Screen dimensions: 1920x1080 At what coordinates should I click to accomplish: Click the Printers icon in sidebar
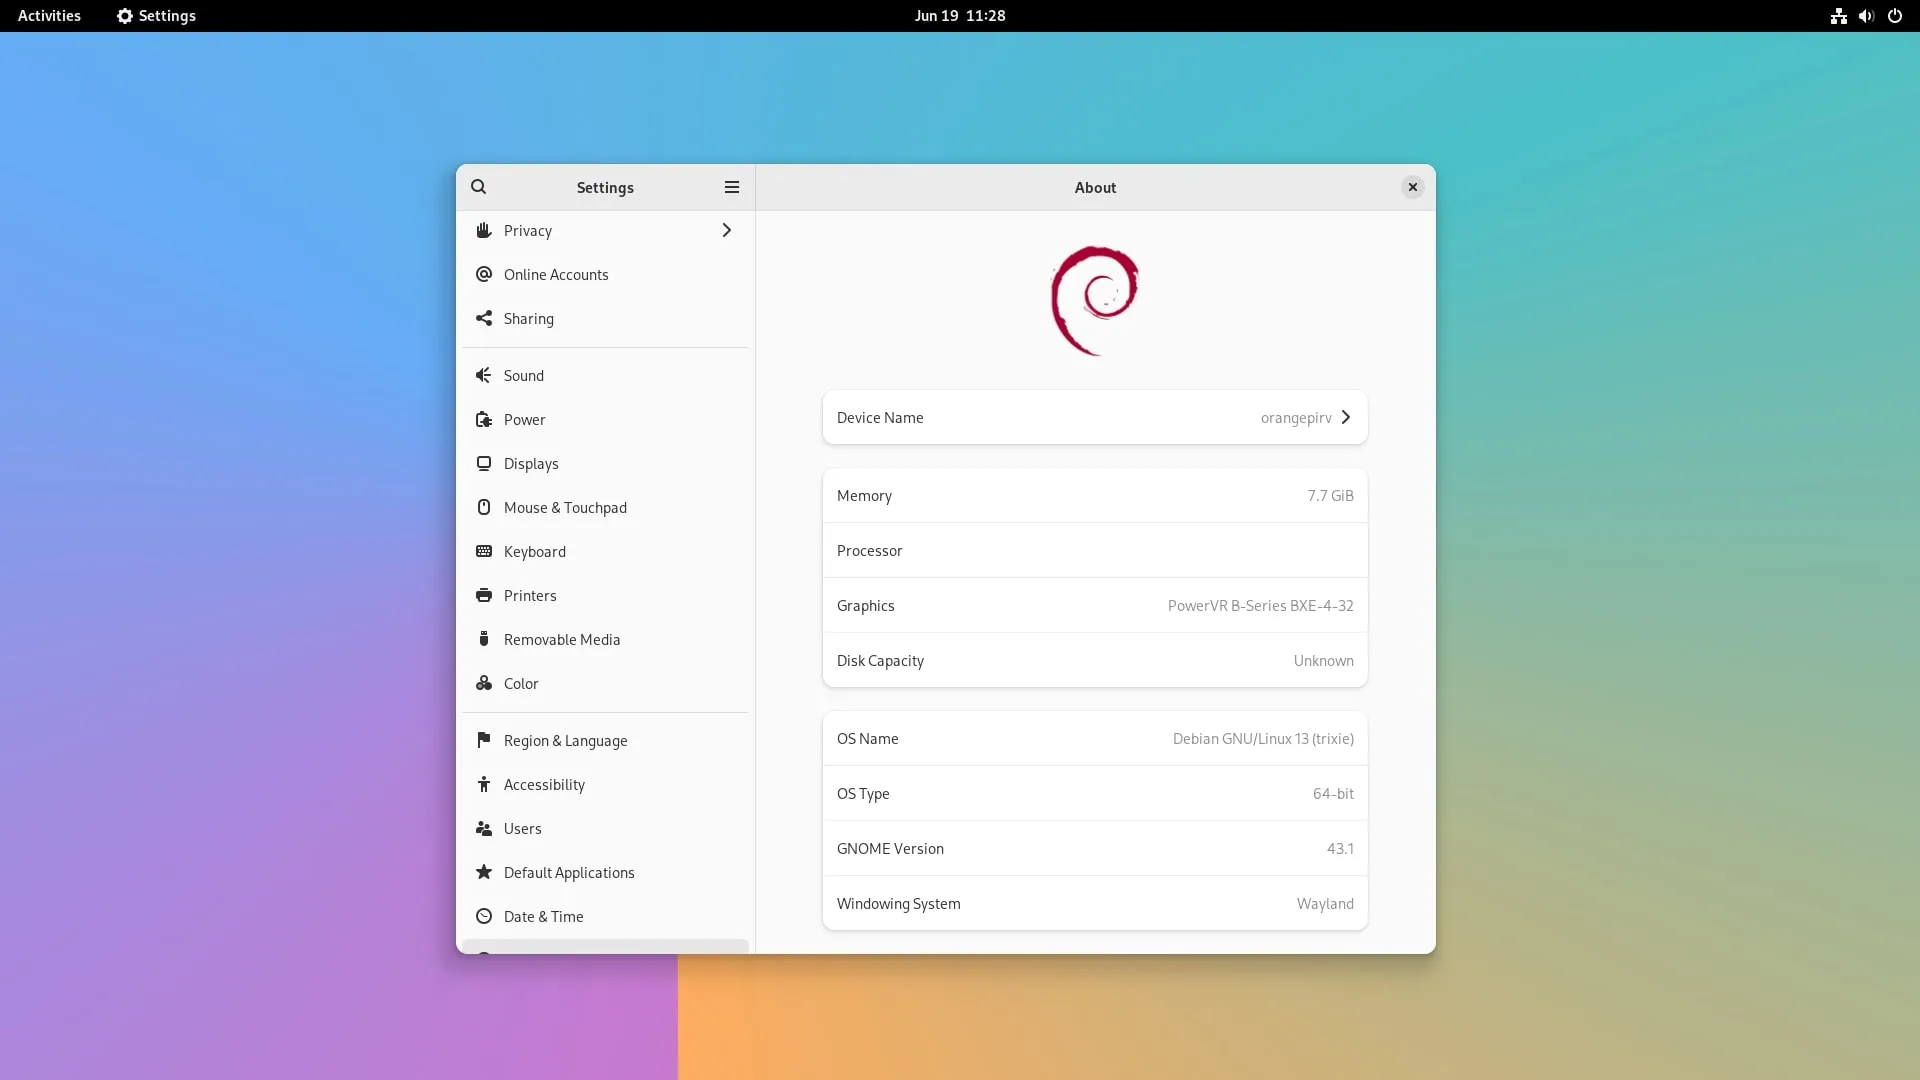coord(484,595)
